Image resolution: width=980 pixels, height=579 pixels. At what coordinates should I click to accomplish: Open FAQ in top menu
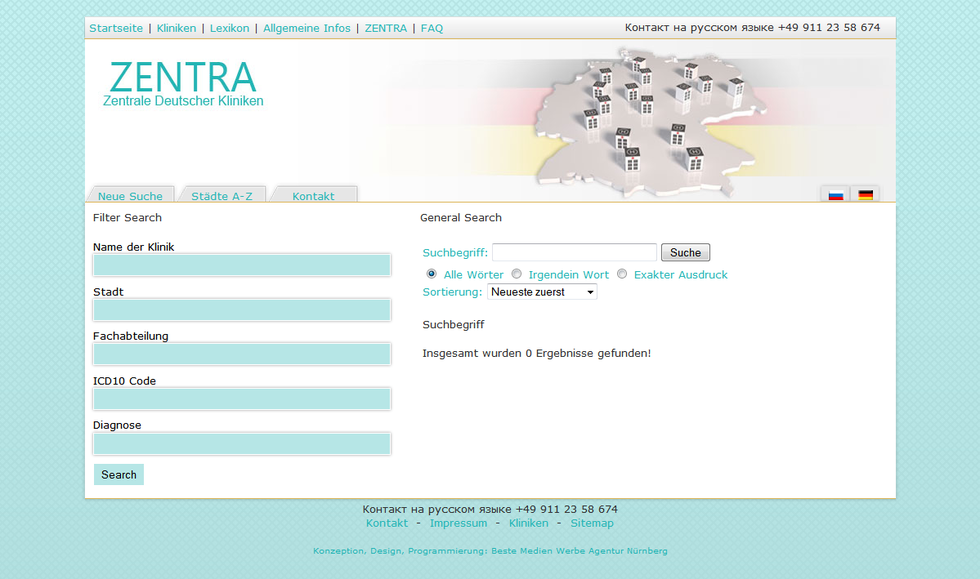click(x=432, y=28)
